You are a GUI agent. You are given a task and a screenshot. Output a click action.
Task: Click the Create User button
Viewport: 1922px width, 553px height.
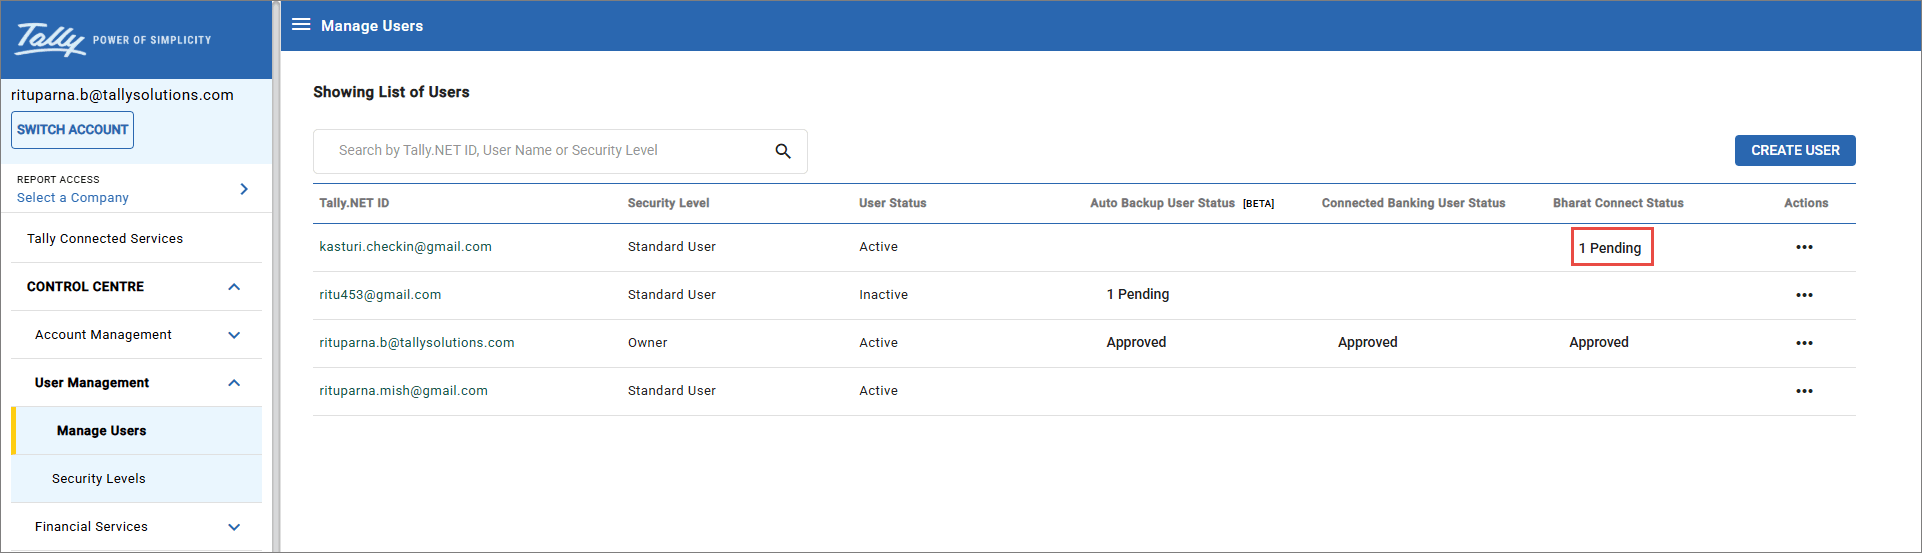[x=1794, y=150]
